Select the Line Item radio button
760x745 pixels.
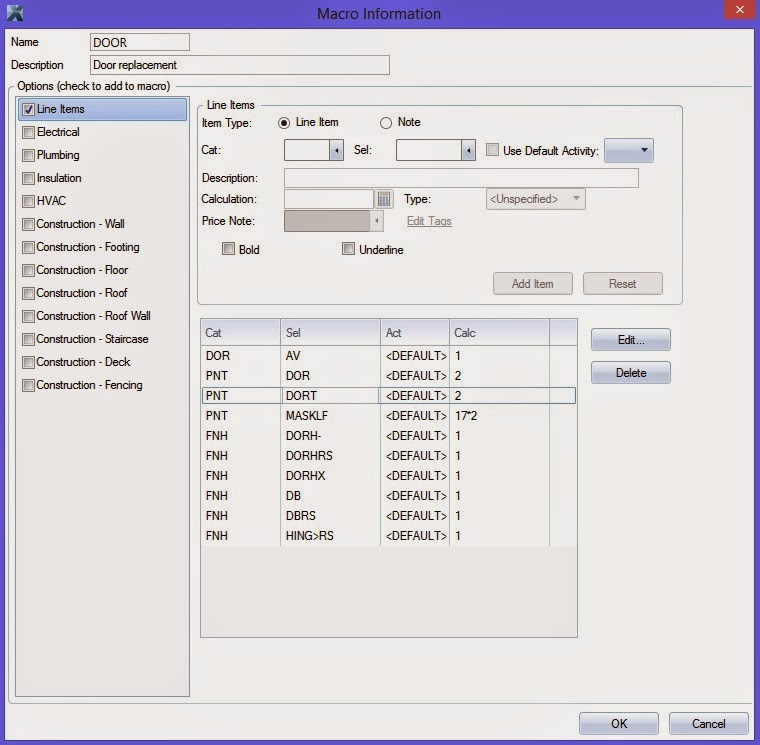tap(284, 123)
